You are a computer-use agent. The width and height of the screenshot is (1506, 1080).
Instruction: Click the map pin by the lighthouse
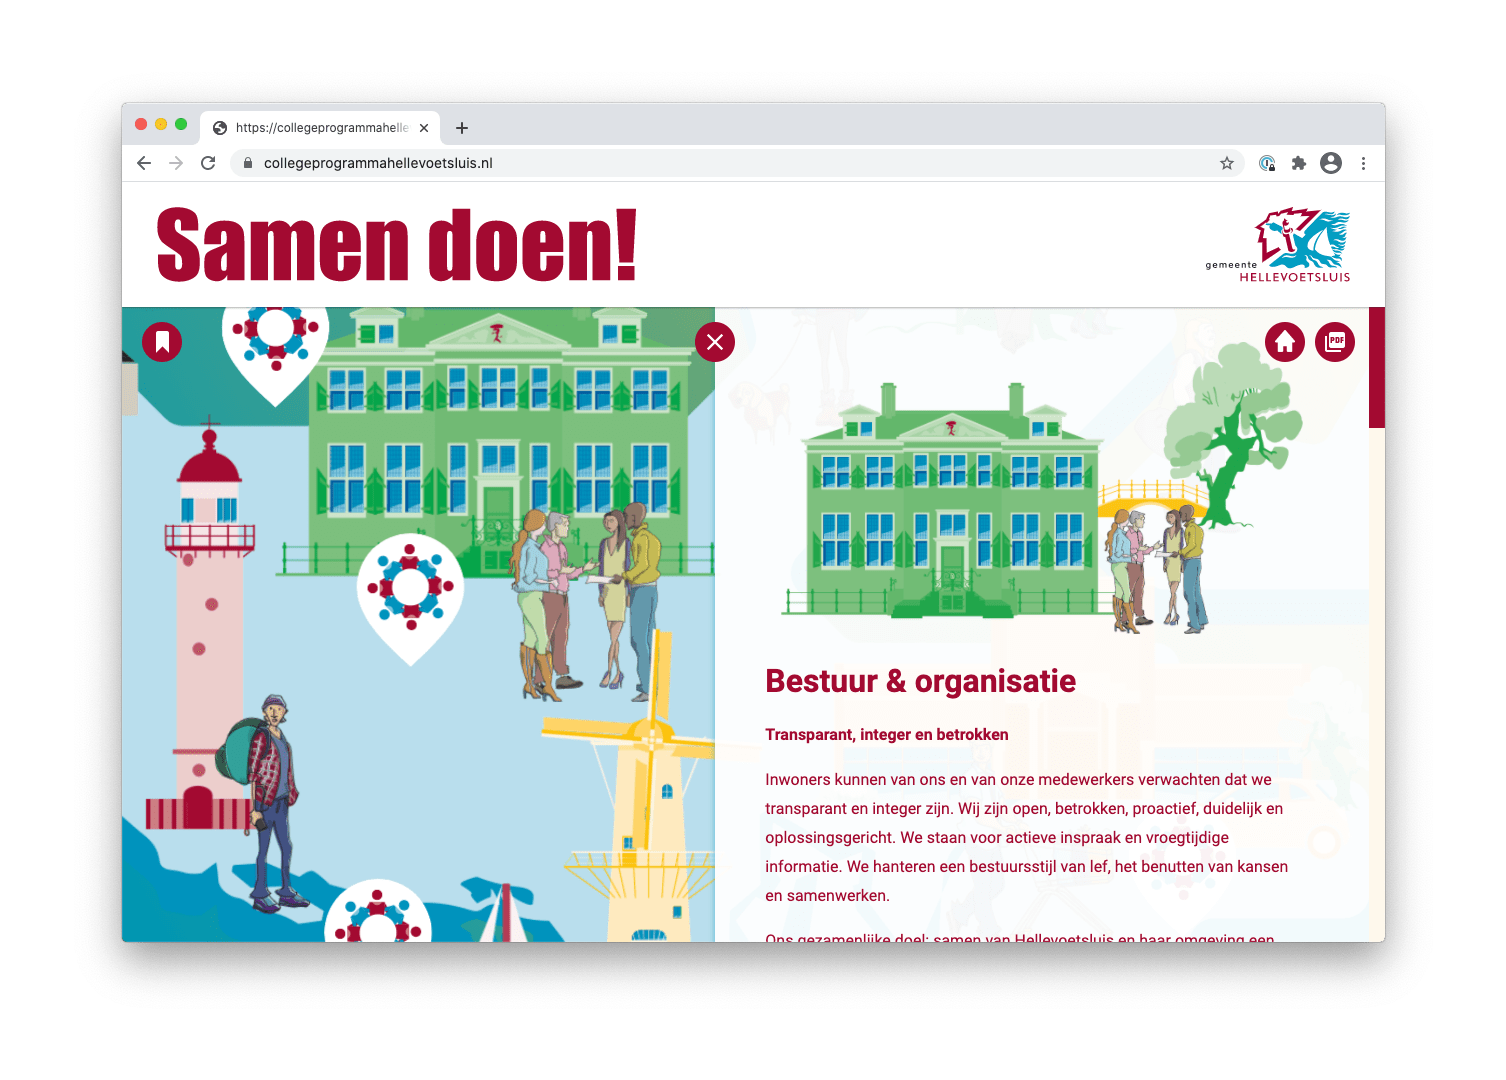point(276,350)
